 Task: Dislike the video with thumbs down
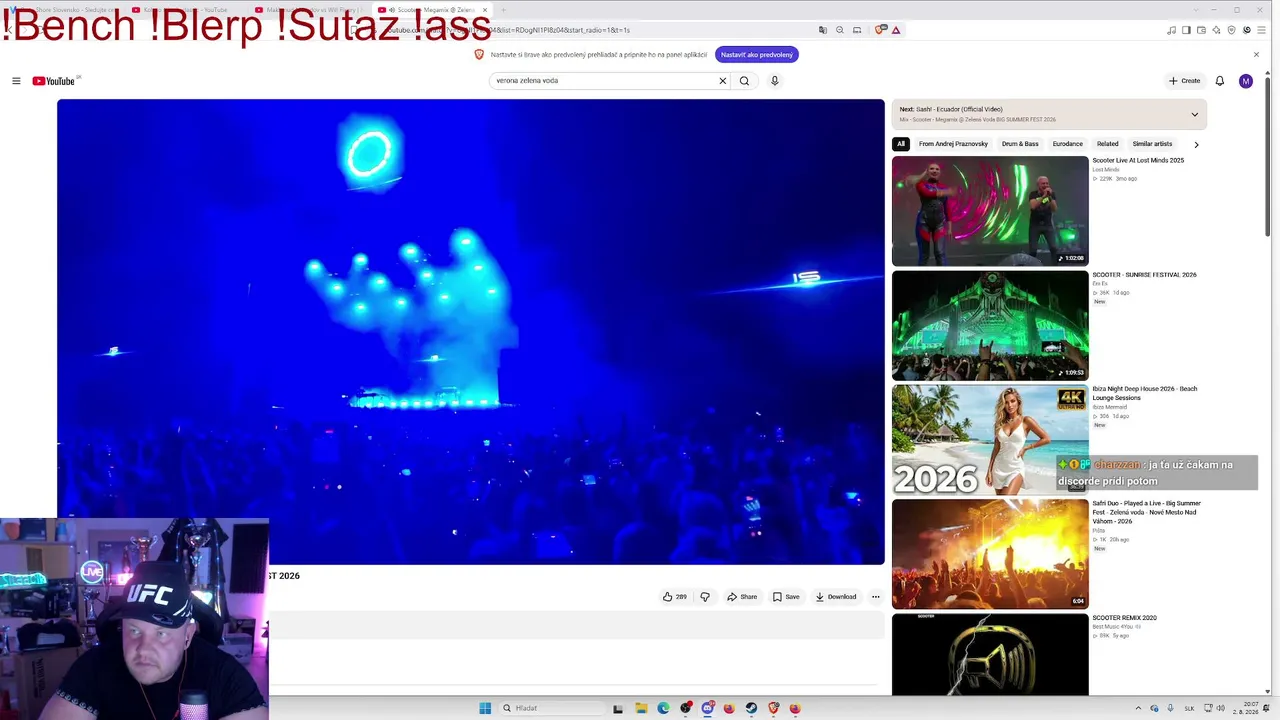pyautogui.click(x=705, y=597)
